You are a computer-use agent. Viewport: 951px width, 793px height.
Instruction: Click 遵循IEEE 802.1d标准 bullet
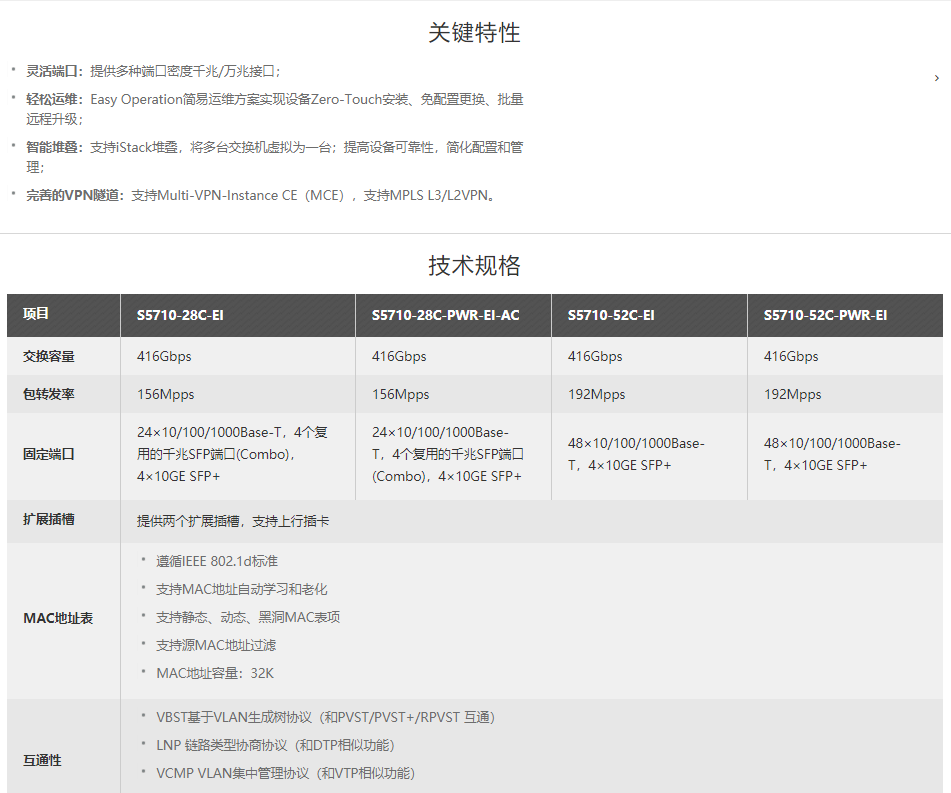coord(217,561)
